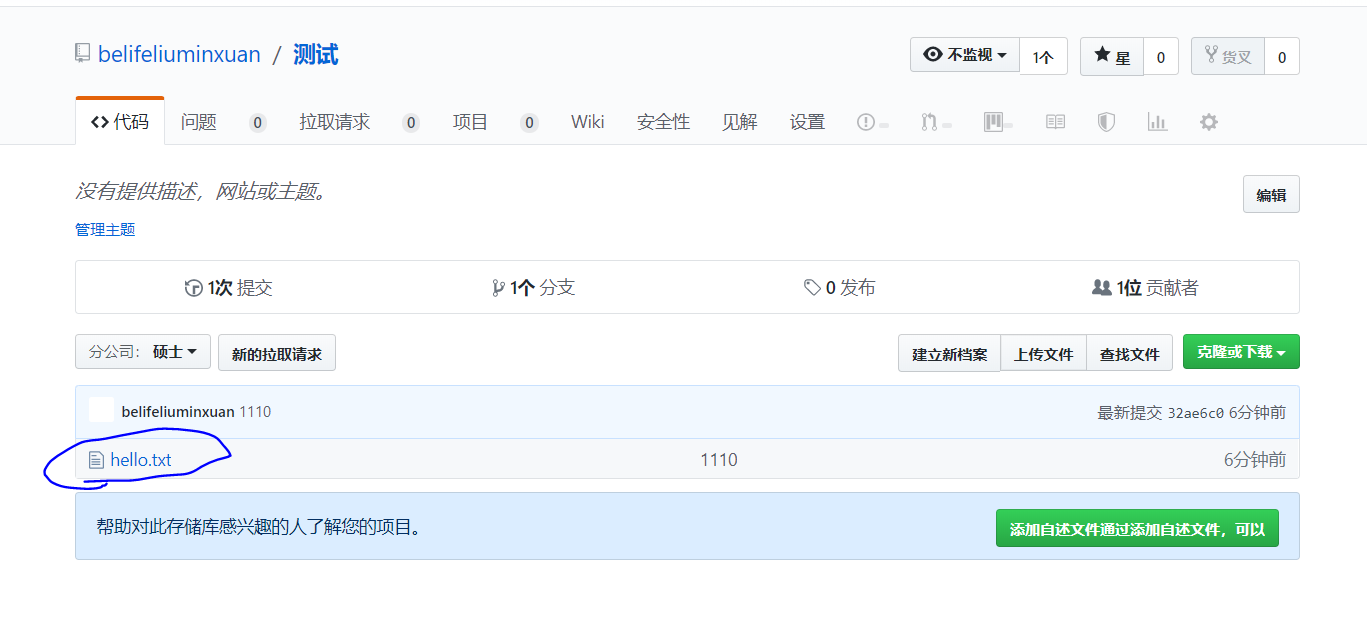The image size is (1367, 635).
Task: Click the star count 0
Action: pos(1161,57)
